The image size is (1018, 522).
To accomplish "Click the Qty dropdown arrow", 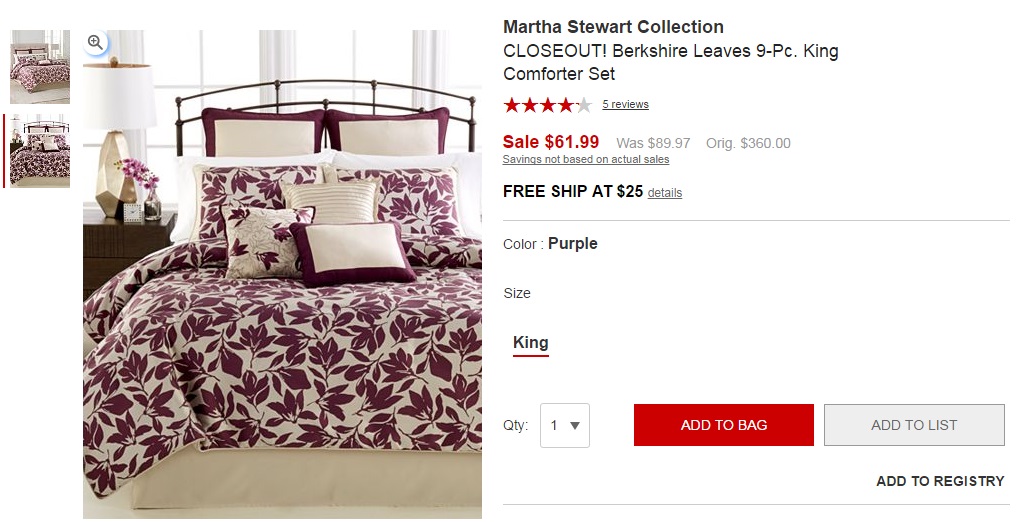I will (575, 426).
